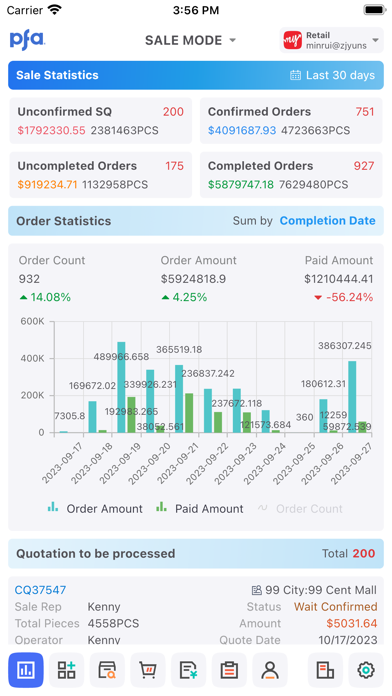
Task: Select the 2023-09-21 paid amount green bar
Action: point(189,413)
